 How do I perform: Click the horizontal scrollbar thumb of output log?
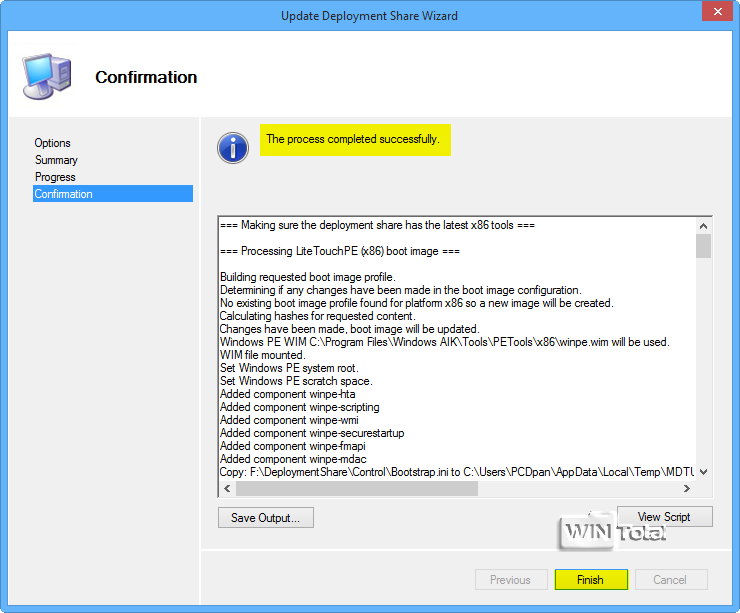(x=357, y=488)
